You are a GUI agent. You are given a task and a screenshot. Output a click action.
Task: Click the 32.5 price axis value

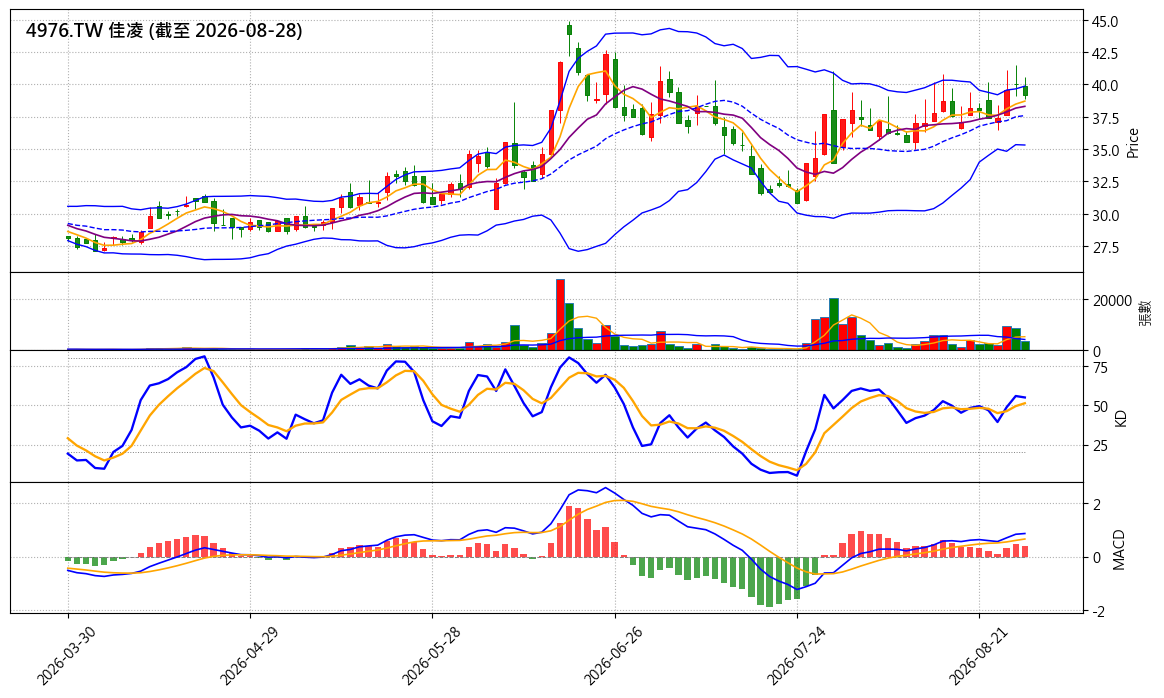1105,183
